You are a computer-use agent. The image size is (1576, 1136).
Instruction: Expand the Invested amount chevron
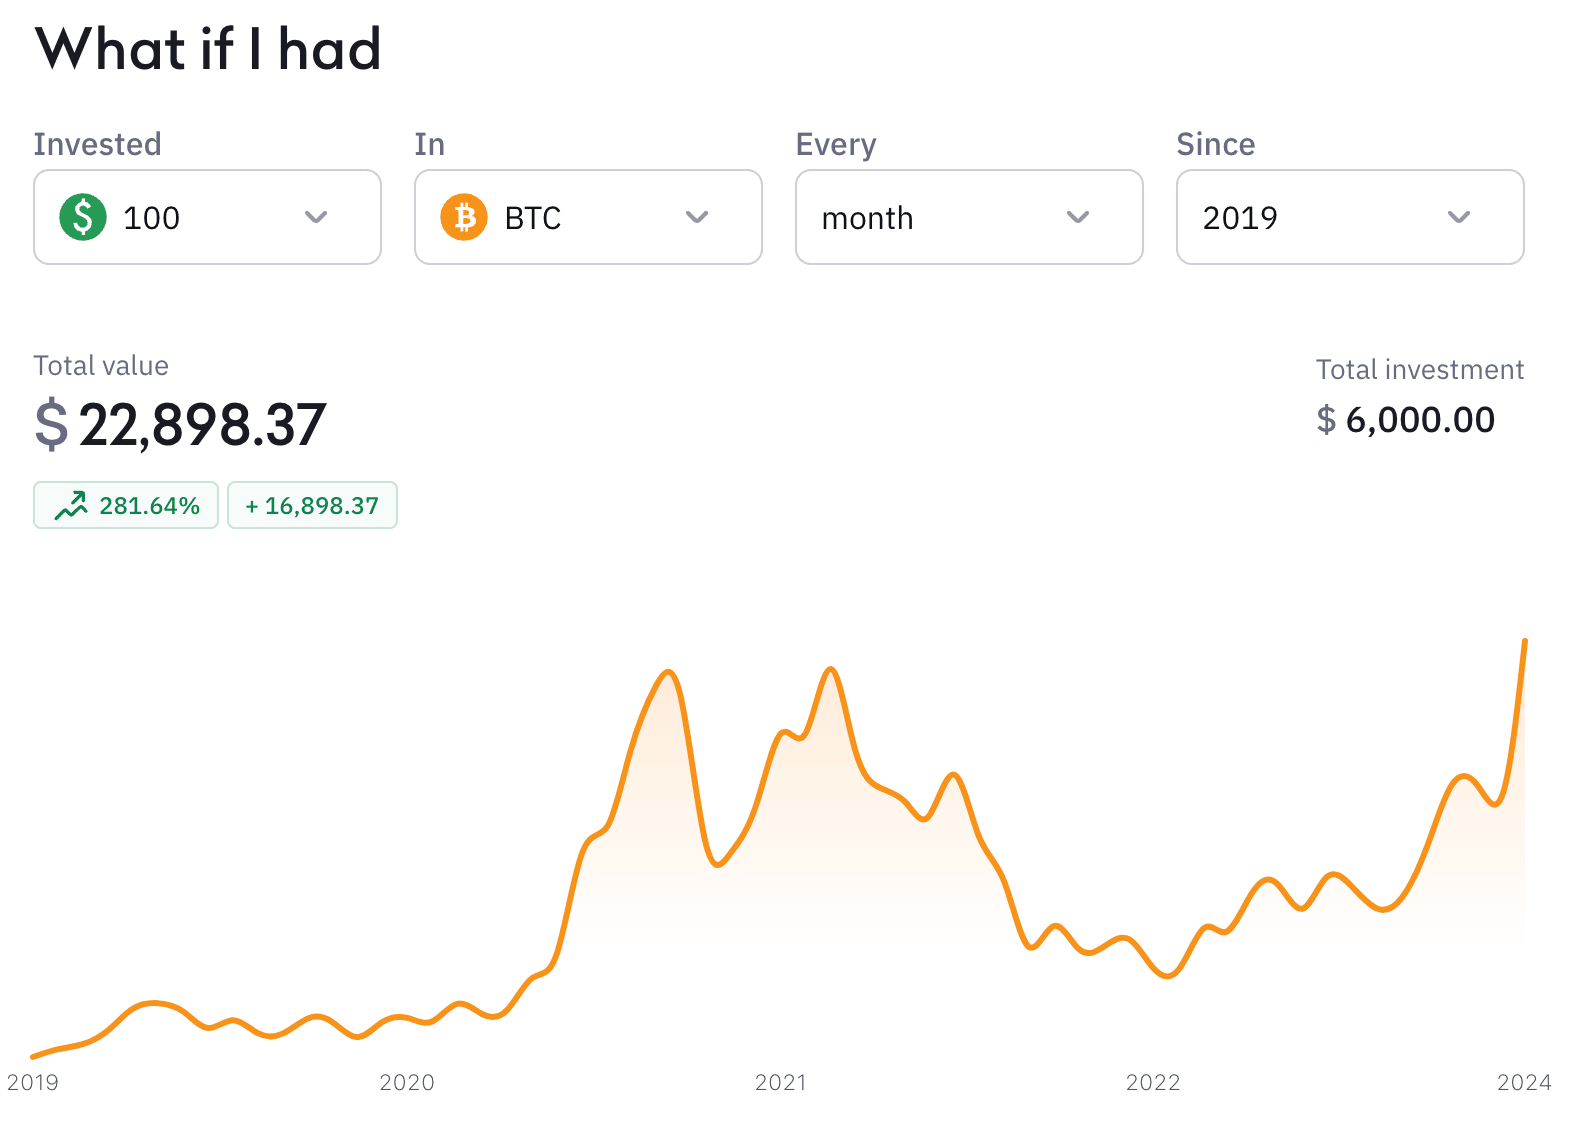pyautogui.click(x=316, y=217)
